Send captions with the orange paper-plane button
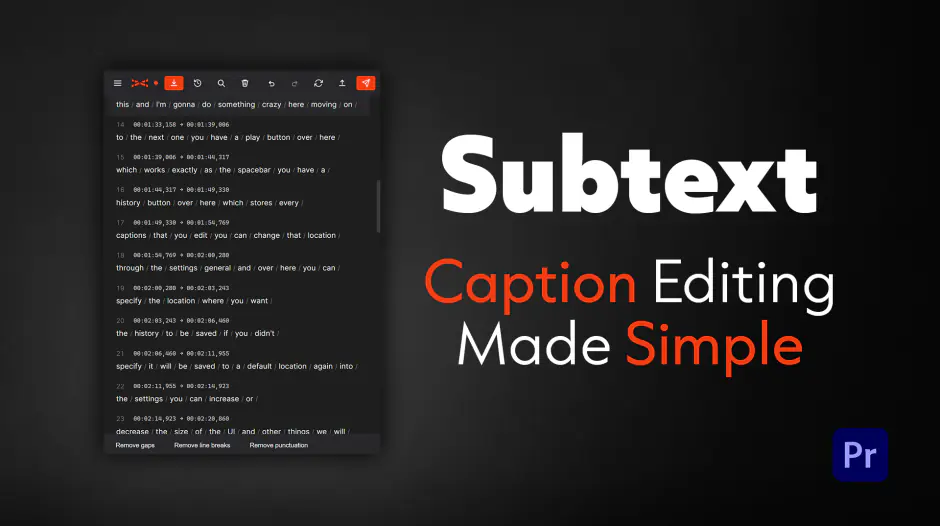The height and width of the screenshot is (526, 940). 366,83
